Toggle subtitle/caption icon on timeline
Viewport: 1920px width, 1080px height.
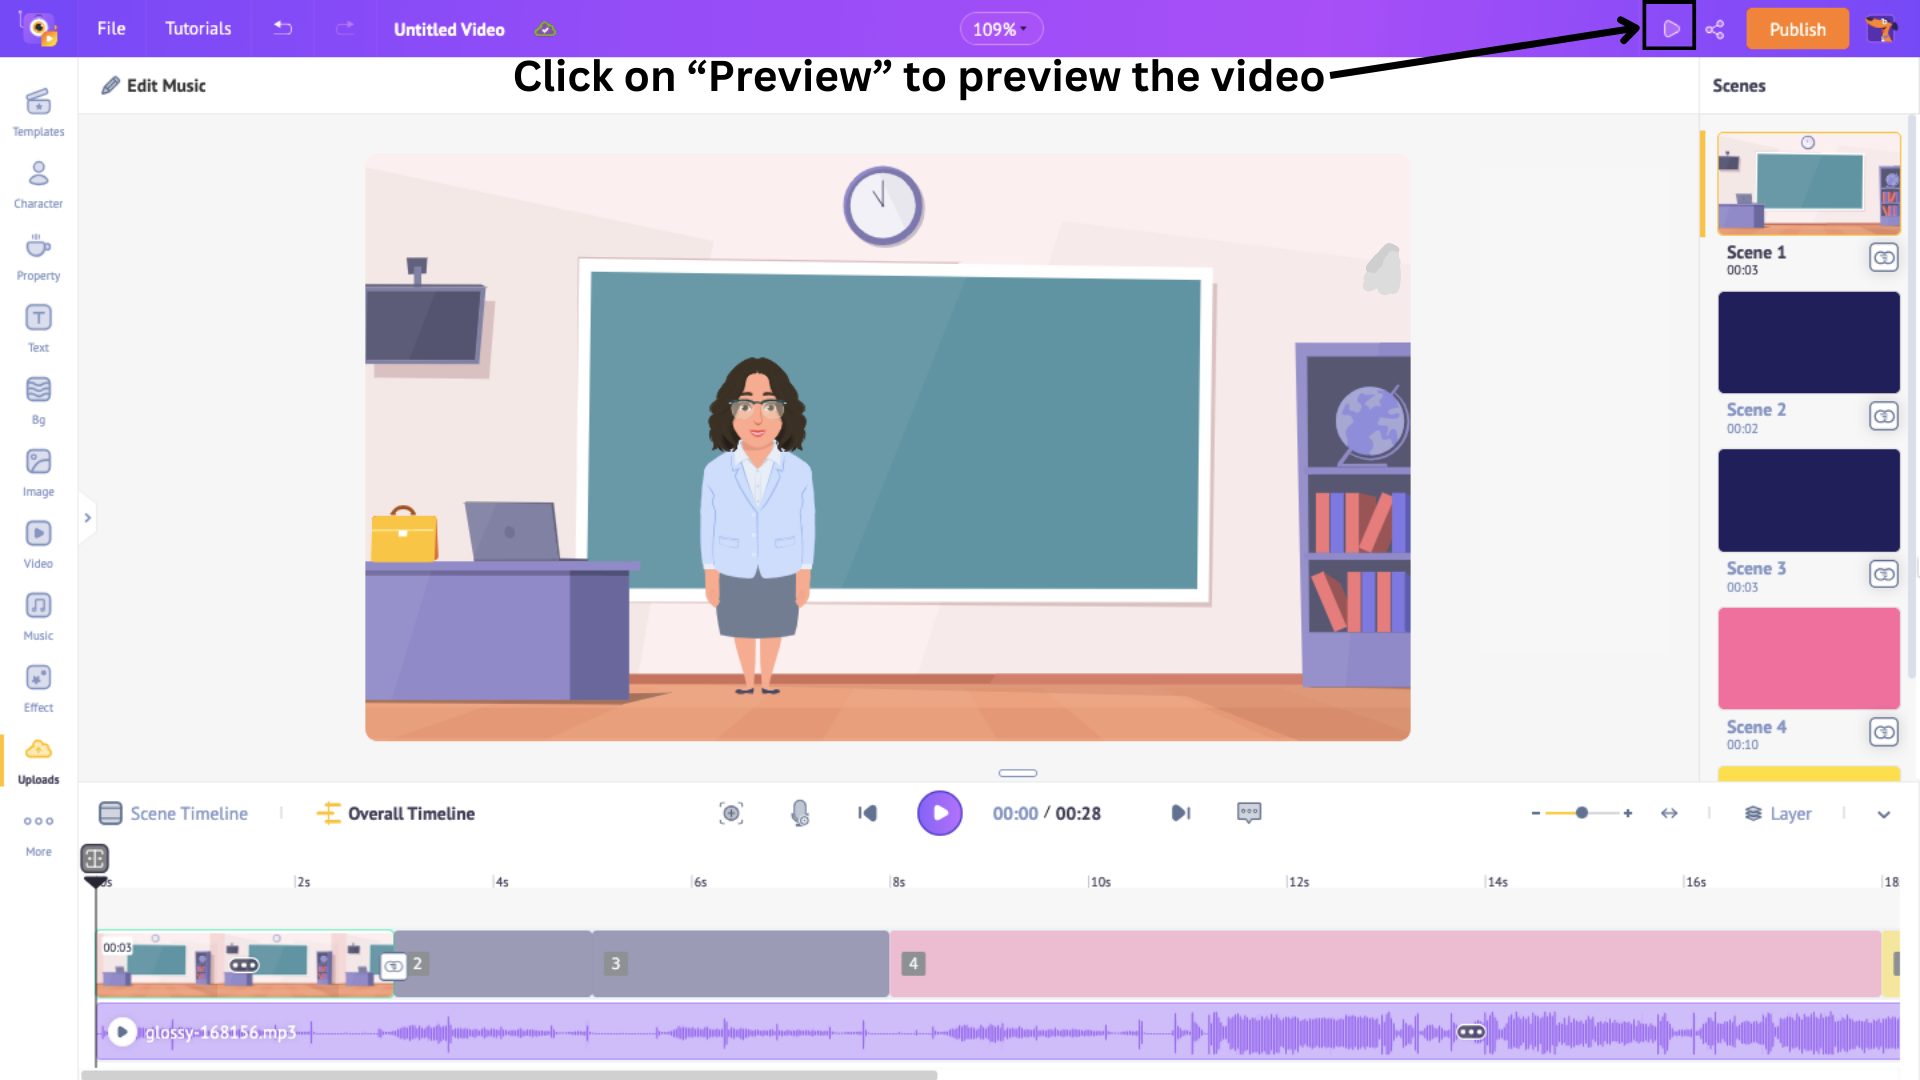(x=1249, y=812)
